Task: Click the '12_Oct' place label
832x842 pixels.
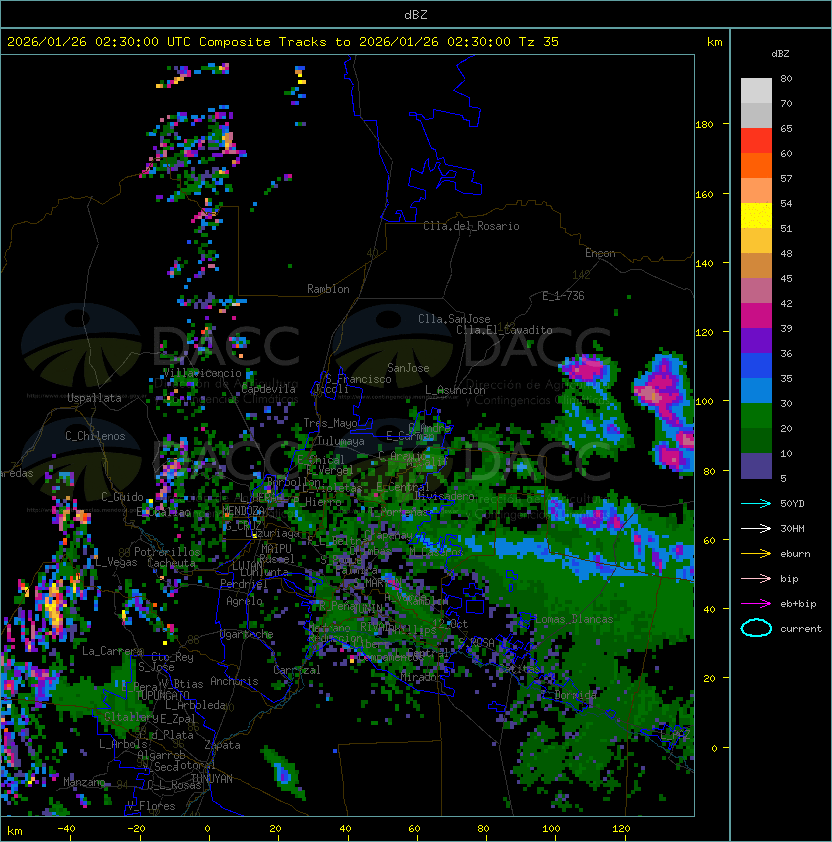Action: coord(450,624)
